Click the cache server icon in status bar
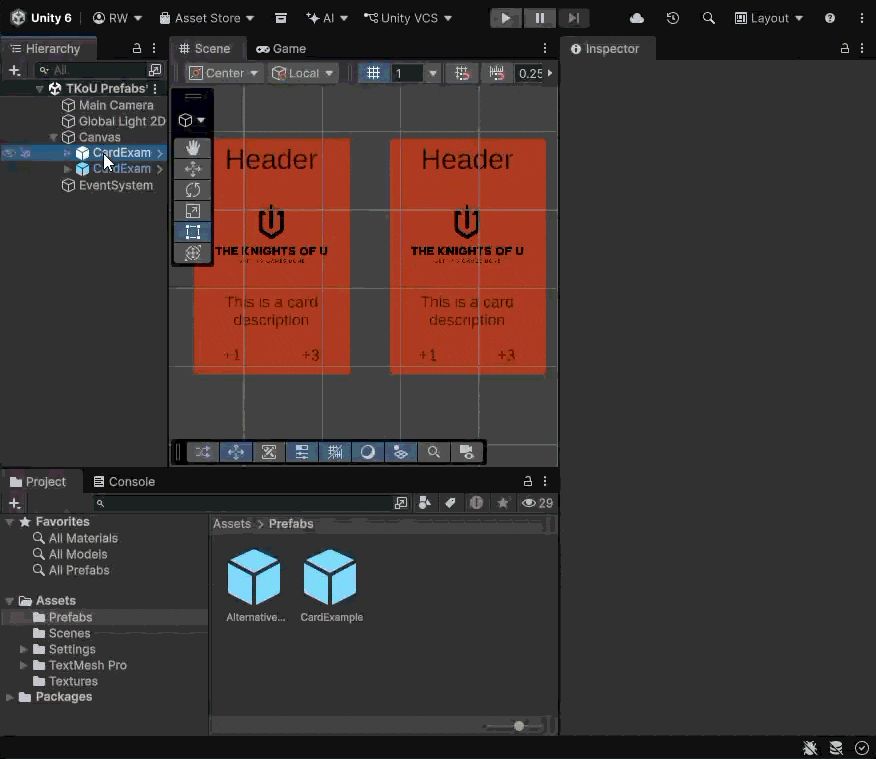876x759 pixels. 836,748
